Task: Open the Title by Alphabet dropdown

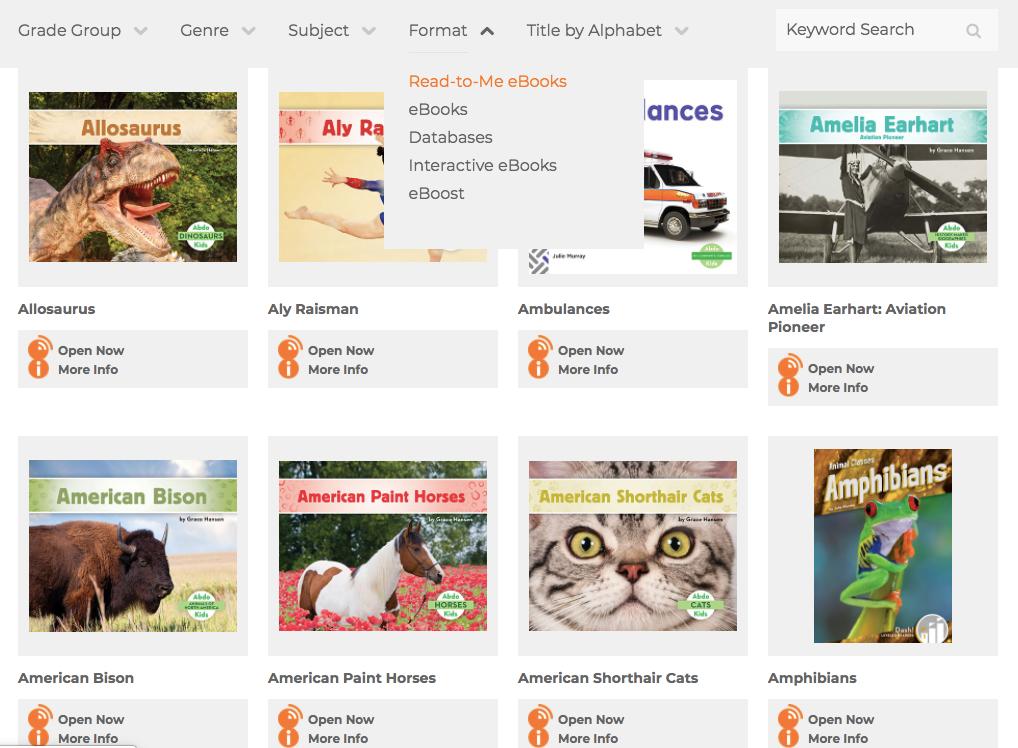Action: click(x=607, y=30)
